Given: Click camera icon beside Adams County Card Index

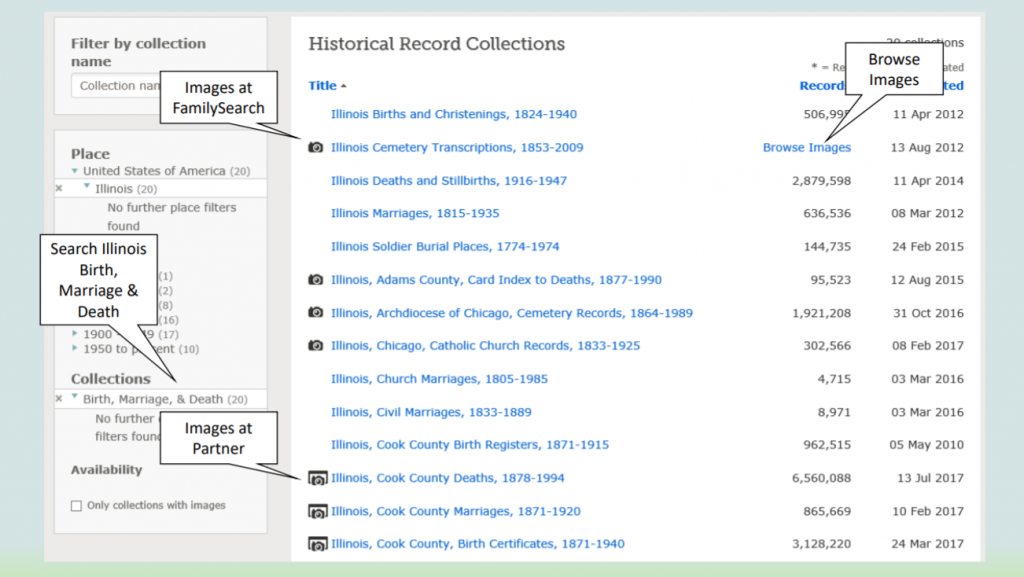Looking at the screenshot, I should click(315, 279).
